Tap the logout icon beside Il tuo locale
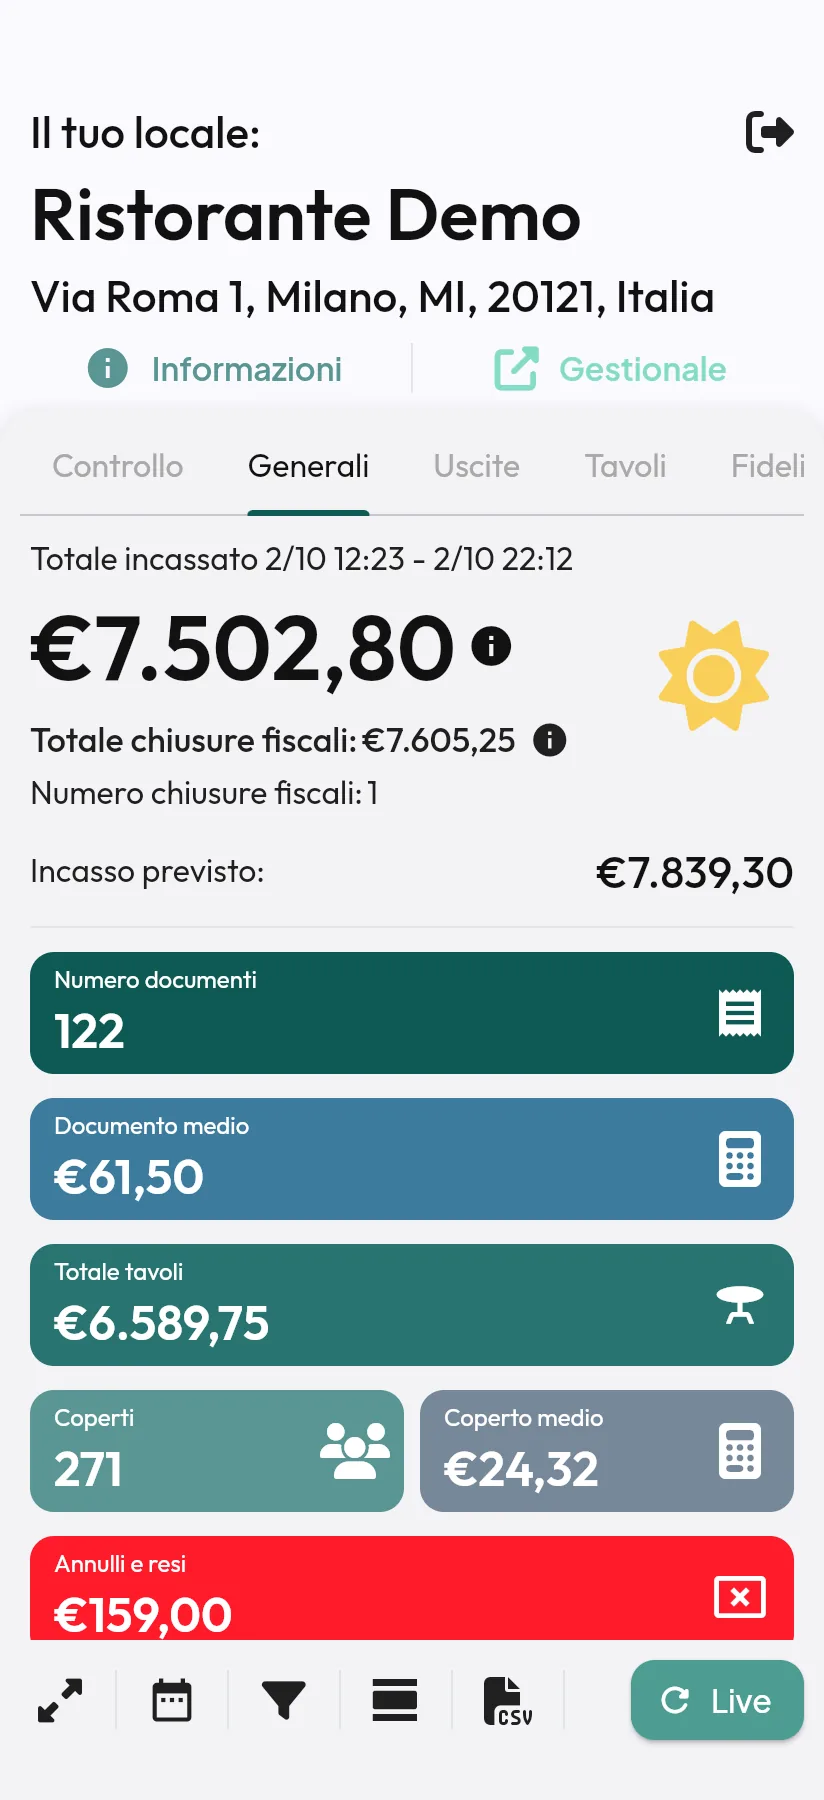This screenshot has height=1800, width=824. click(770, 132)
